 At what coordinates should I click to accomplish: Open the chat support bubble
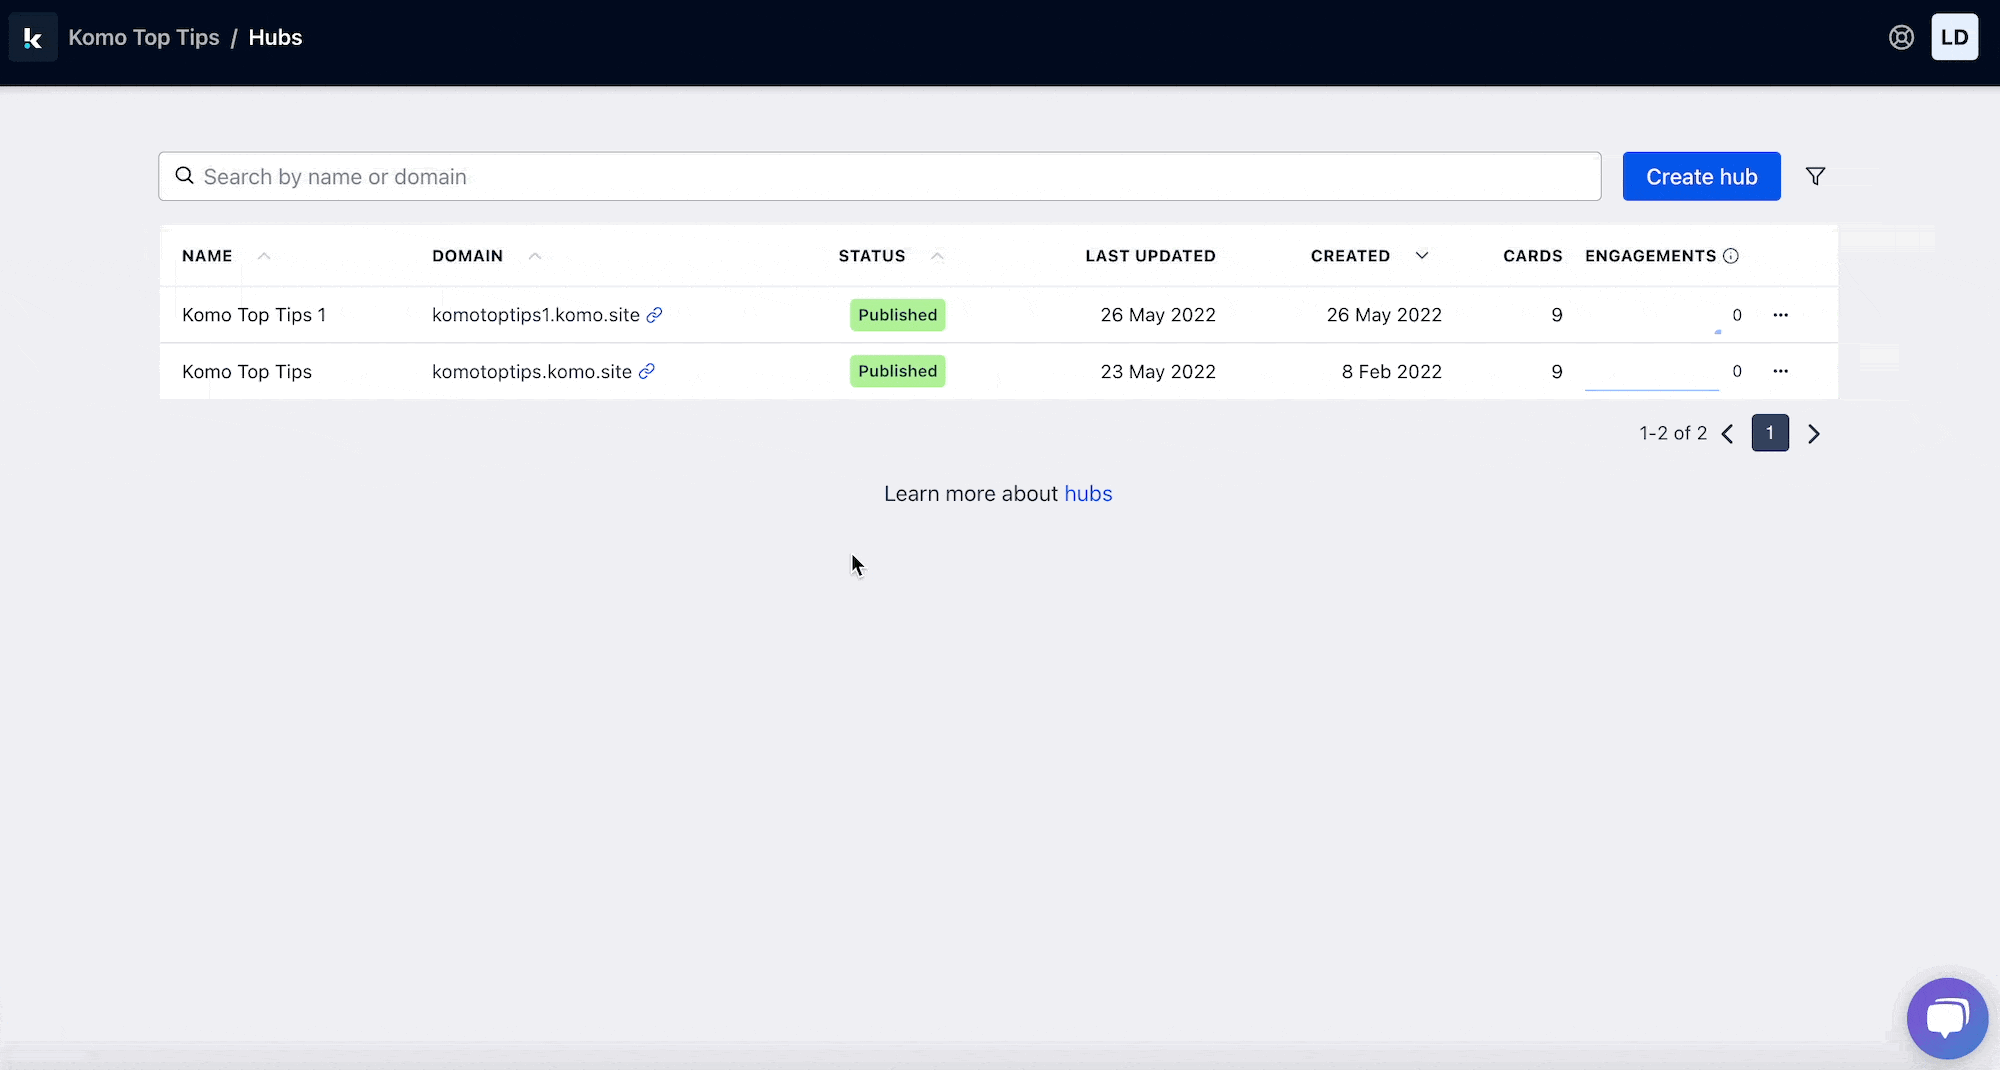tap(1946, 1018)
